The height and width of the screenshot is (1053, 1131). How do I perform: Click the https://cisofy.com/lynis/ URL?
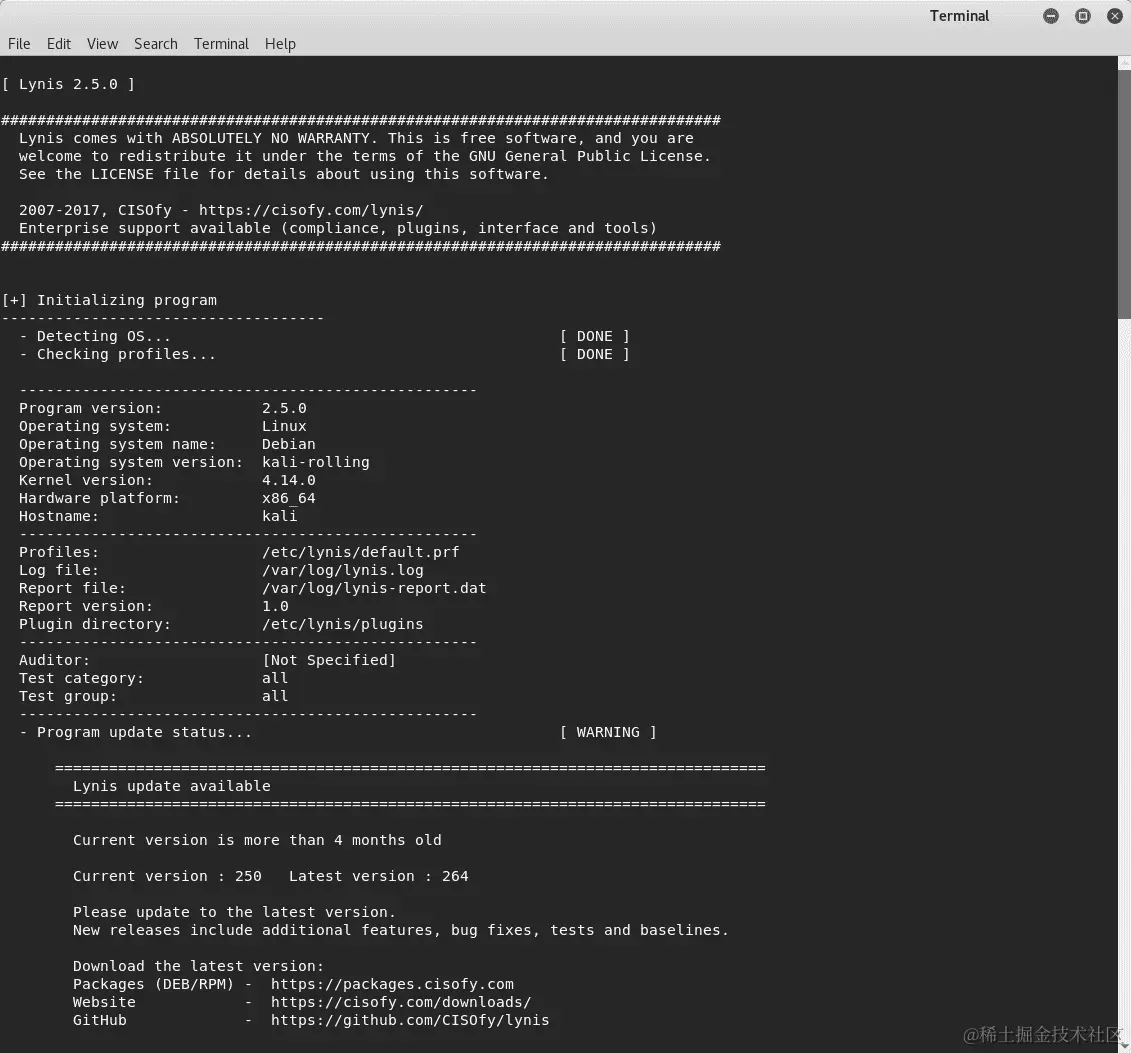[311, 211]
